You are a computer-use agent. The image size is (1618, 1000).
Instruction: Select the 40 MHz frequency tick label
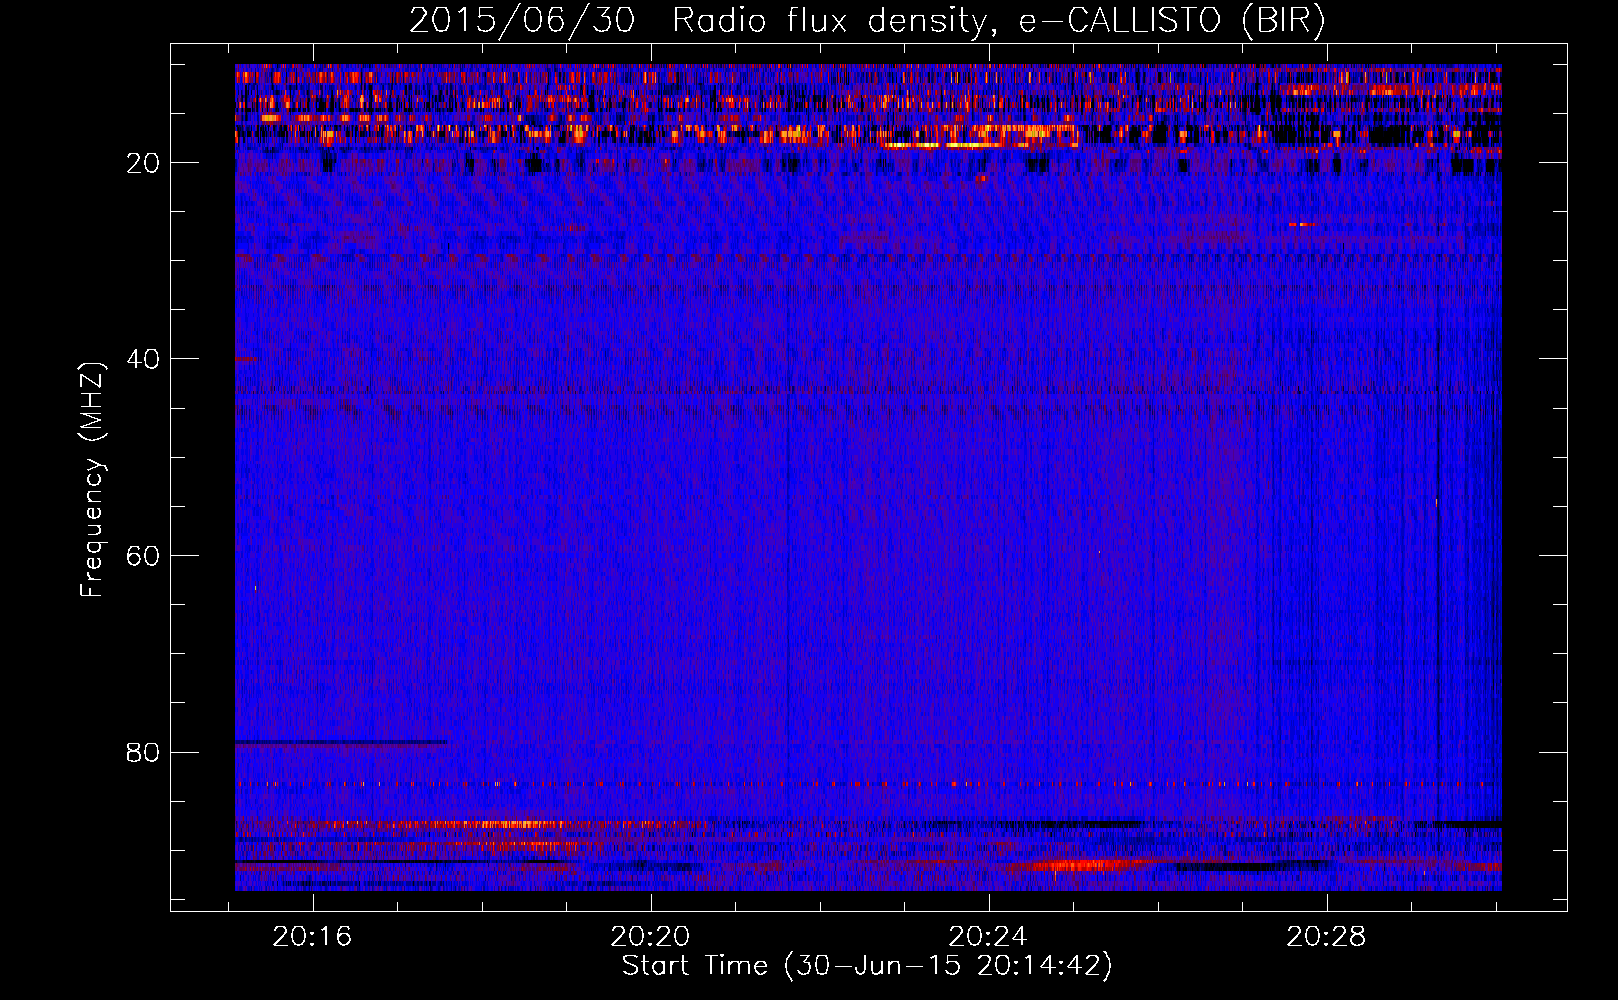click(x=144, y=359)
